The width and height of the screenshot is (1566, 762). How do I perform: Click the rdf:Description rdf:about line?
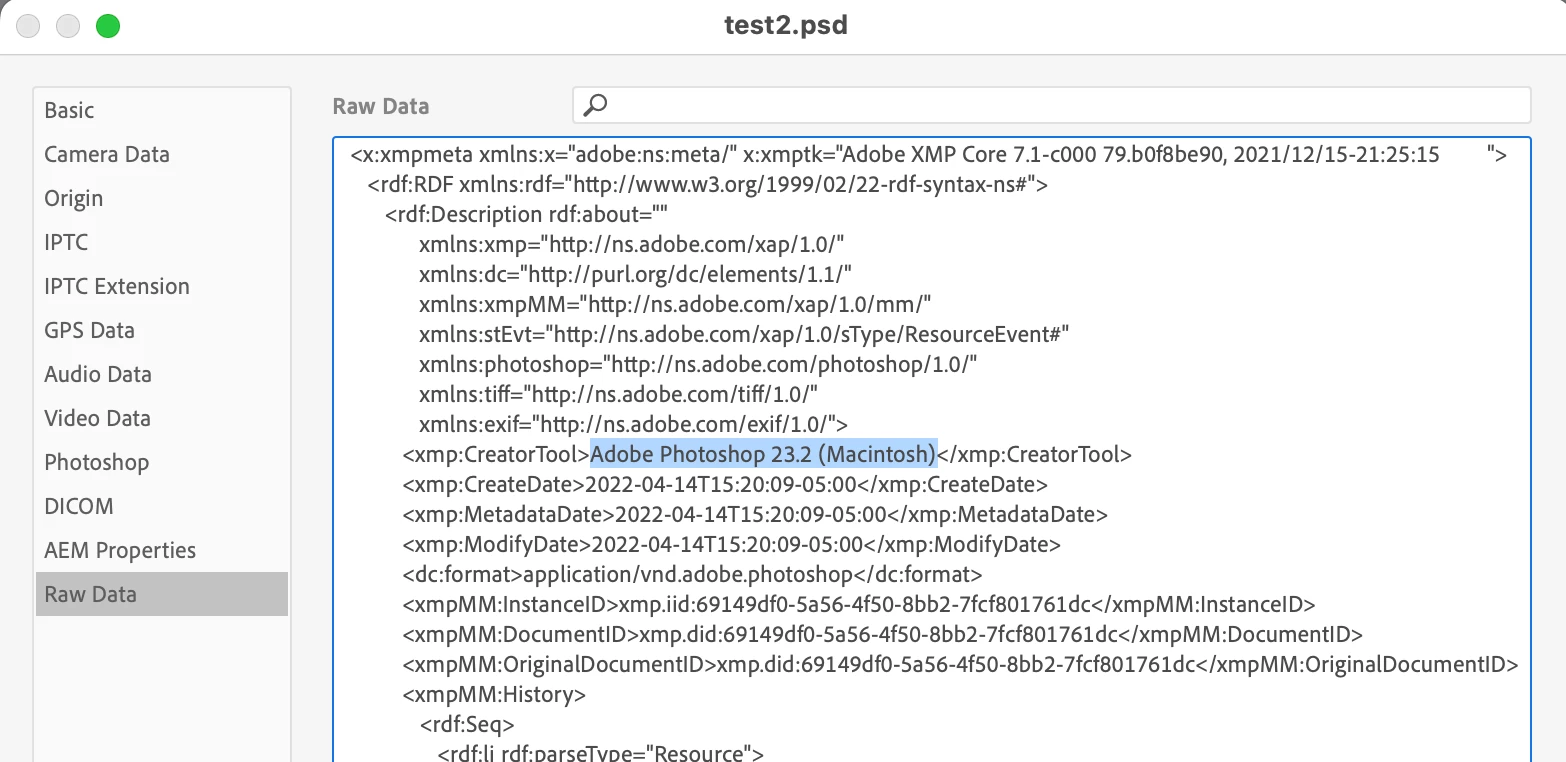point(526,215)
